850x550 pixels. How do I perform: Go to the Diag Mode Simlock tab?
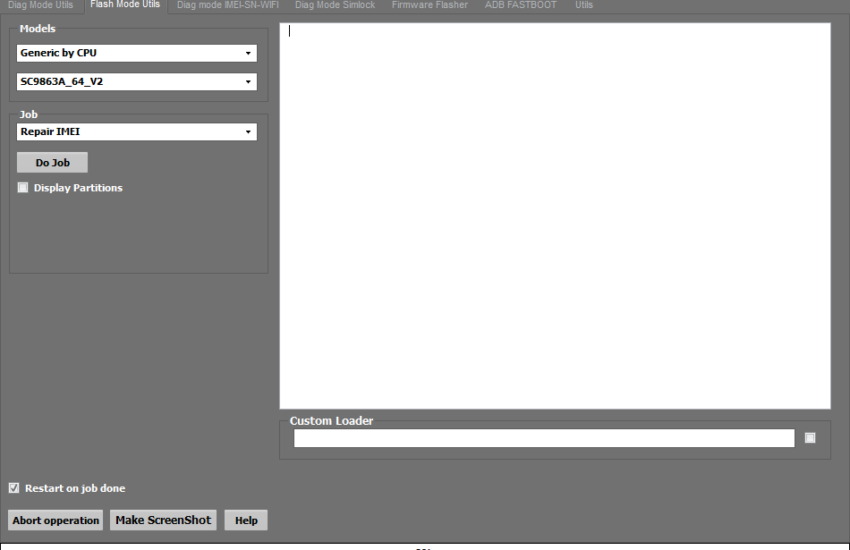pos(335,5)
